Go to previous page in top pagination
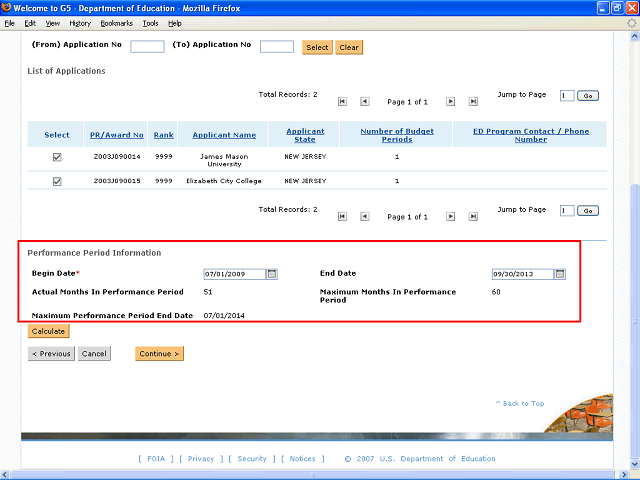The width and height of the screenshot is (640, 480). point(364,101)
